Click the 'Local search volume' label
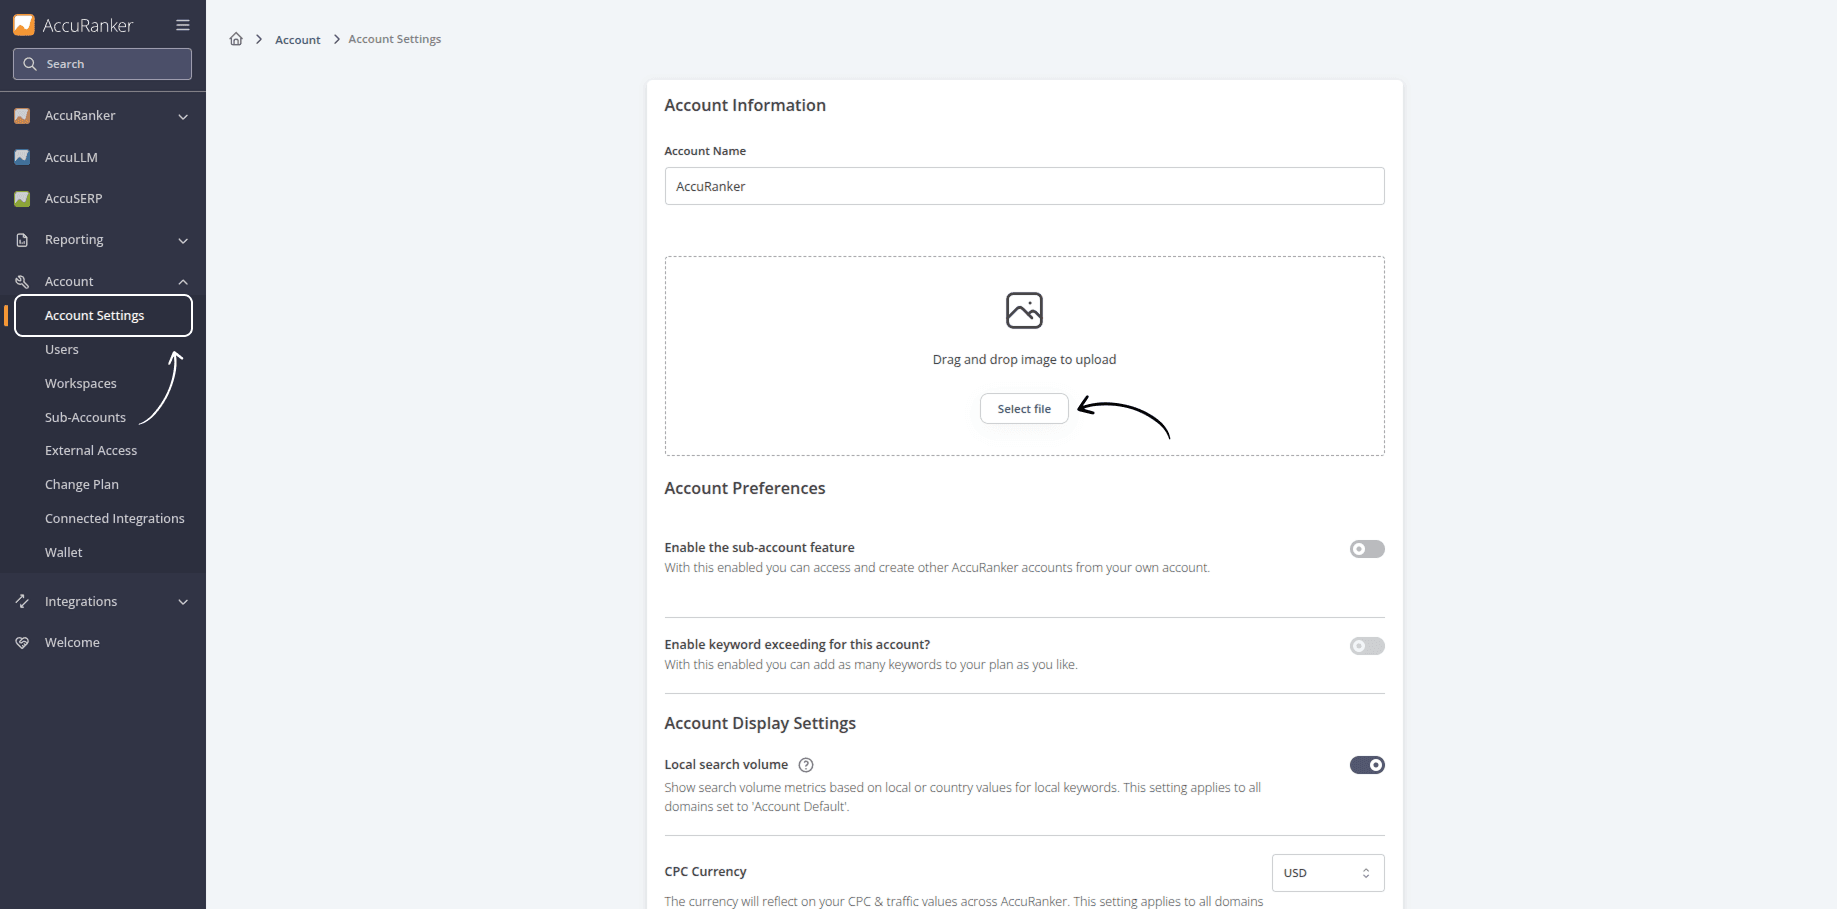1837x909 pixels. tap(726, 765)
